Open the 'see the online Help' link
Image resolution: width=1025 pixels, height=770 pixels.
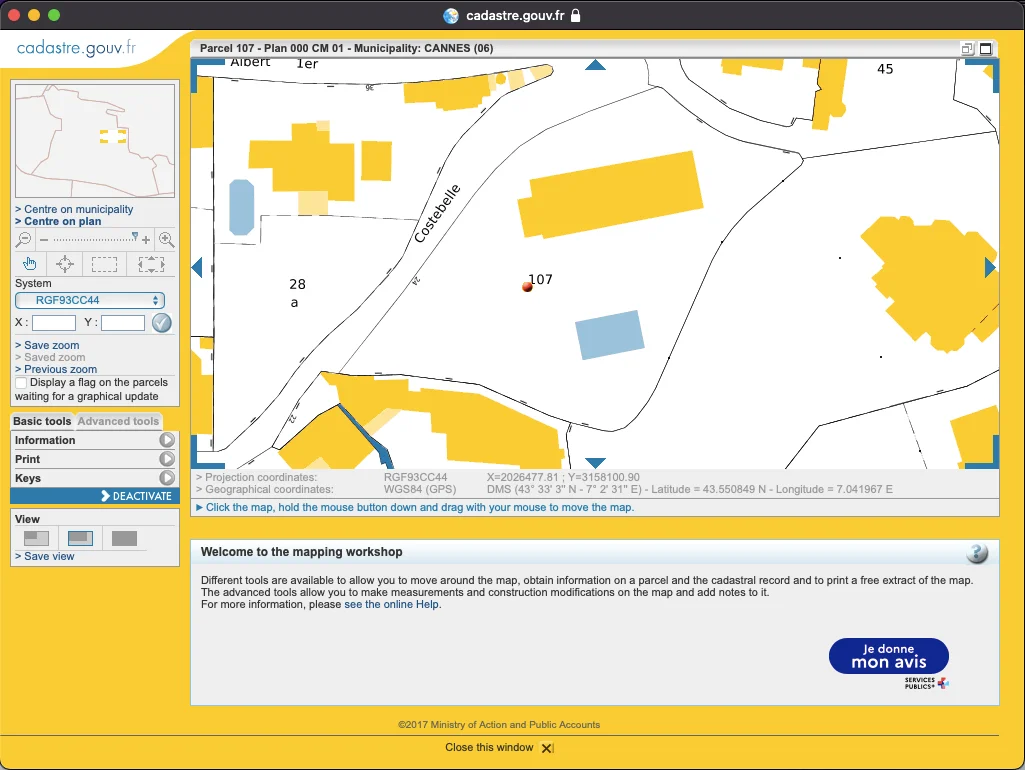[x=391, y=604]
